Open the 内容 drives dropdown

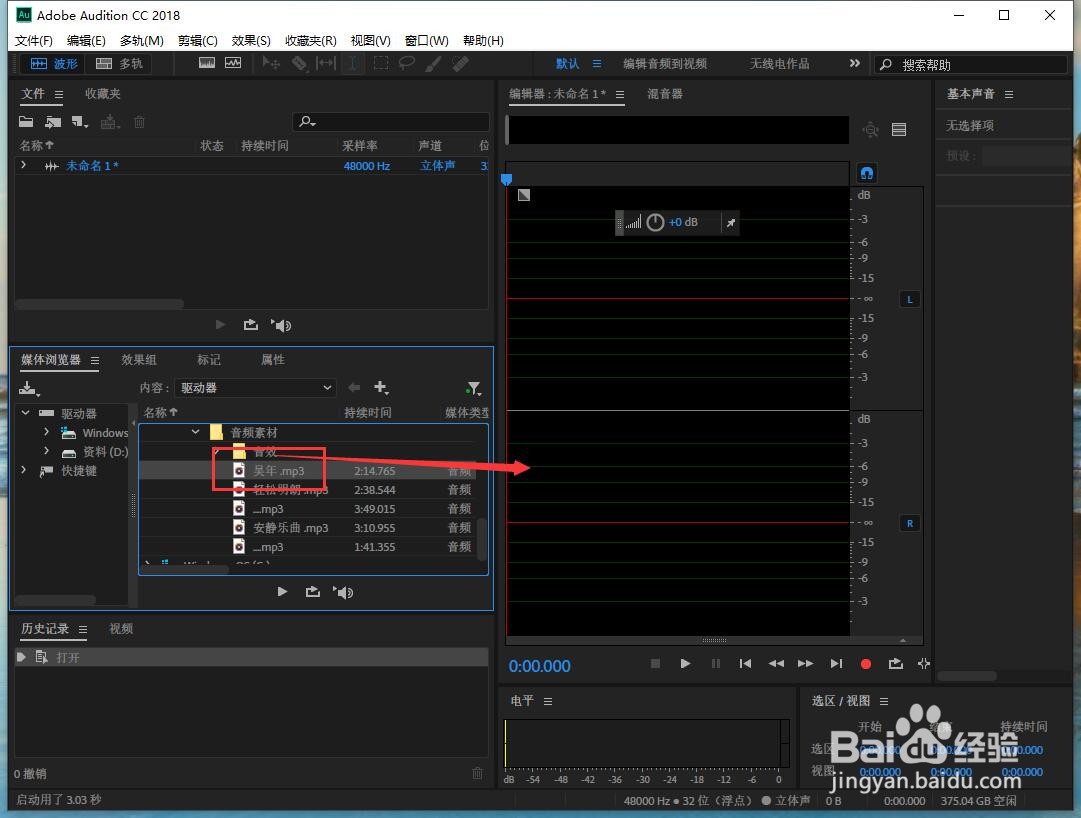[x=254, y=388]
